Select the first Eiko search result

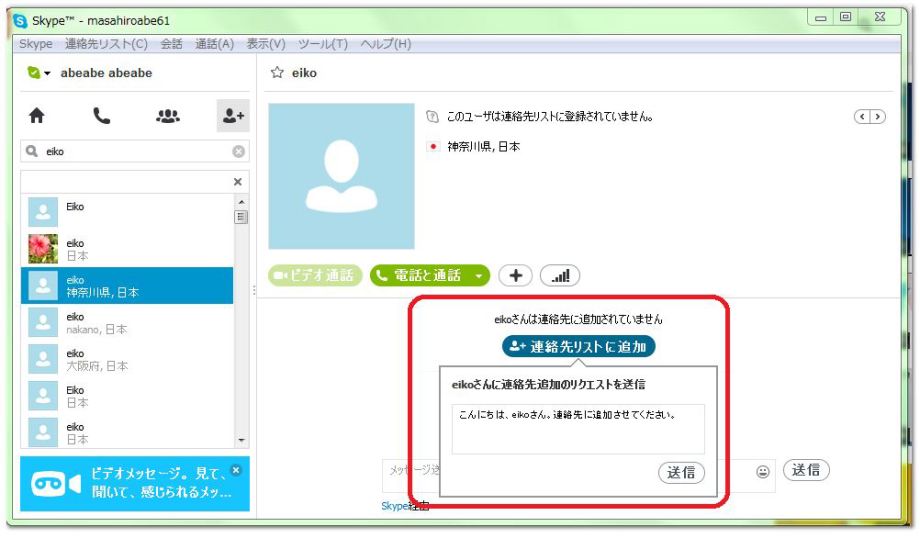[x=127, y=212]
